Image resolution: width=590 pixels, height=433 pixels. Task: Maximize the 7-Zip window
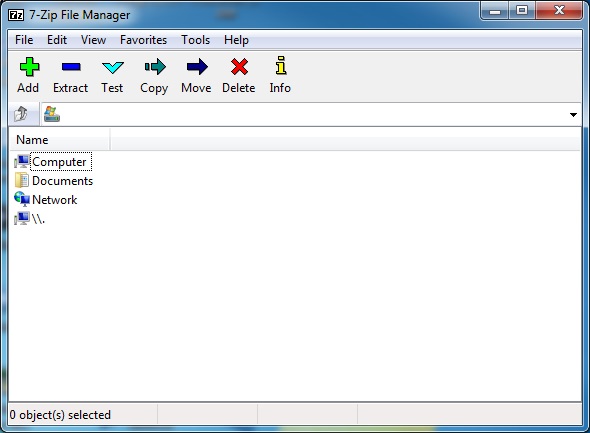tap(522, 11)
